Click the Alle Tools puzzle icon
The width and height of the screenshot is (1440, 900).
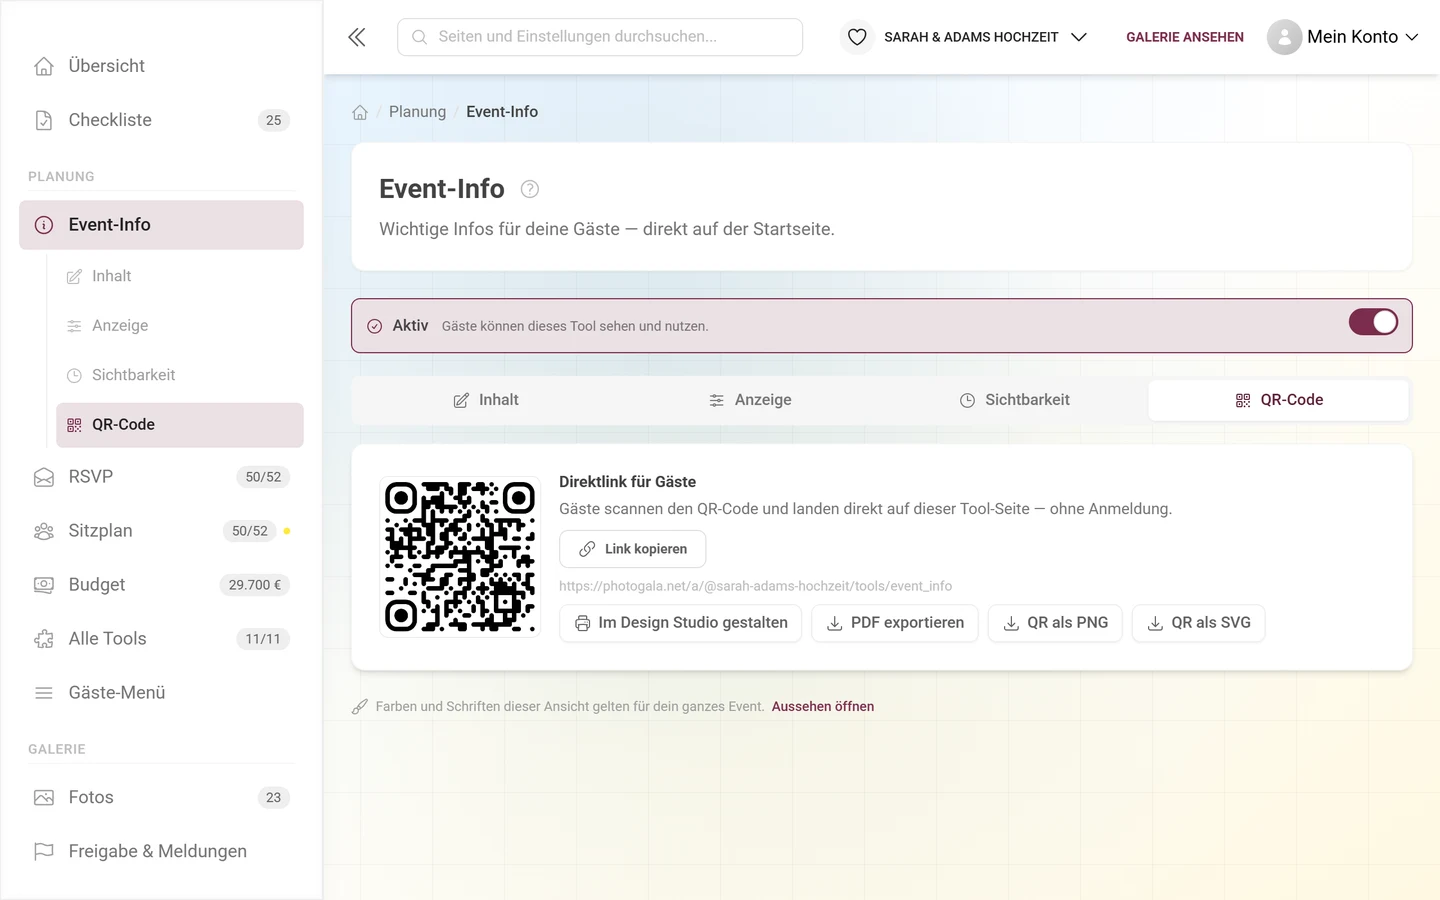pyautogui.click(x=44, y=639)
